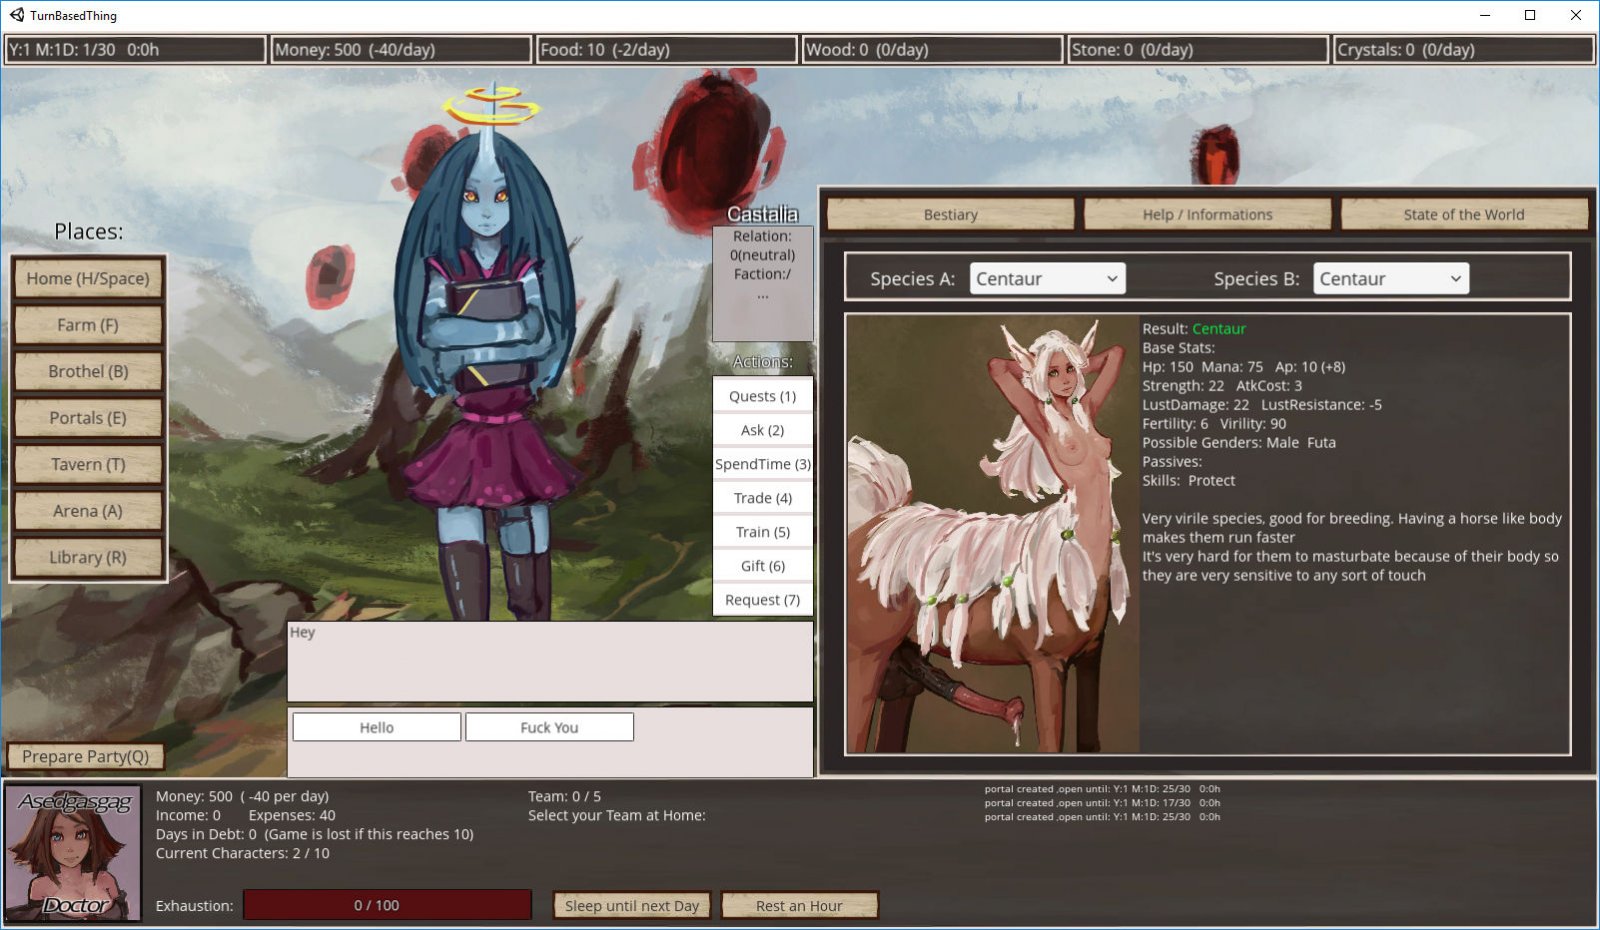
Task: Expand the Species A dropdown
Action: click(x=1047, y=279)
